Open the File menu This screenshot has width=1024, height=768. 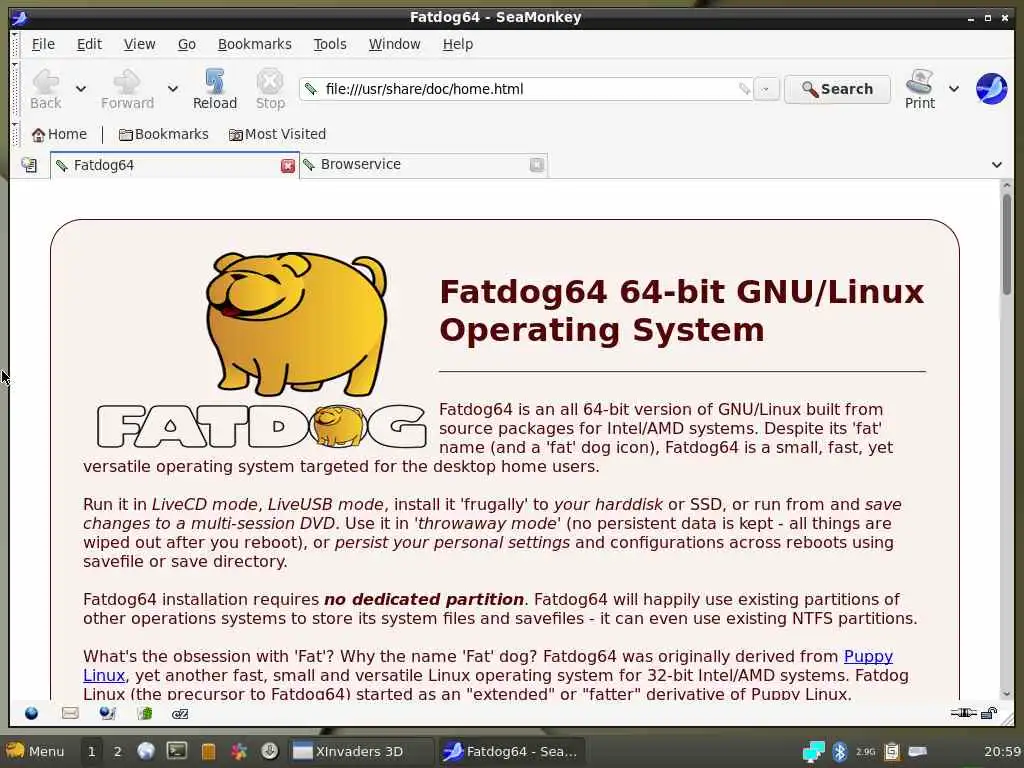pos(43,44)
